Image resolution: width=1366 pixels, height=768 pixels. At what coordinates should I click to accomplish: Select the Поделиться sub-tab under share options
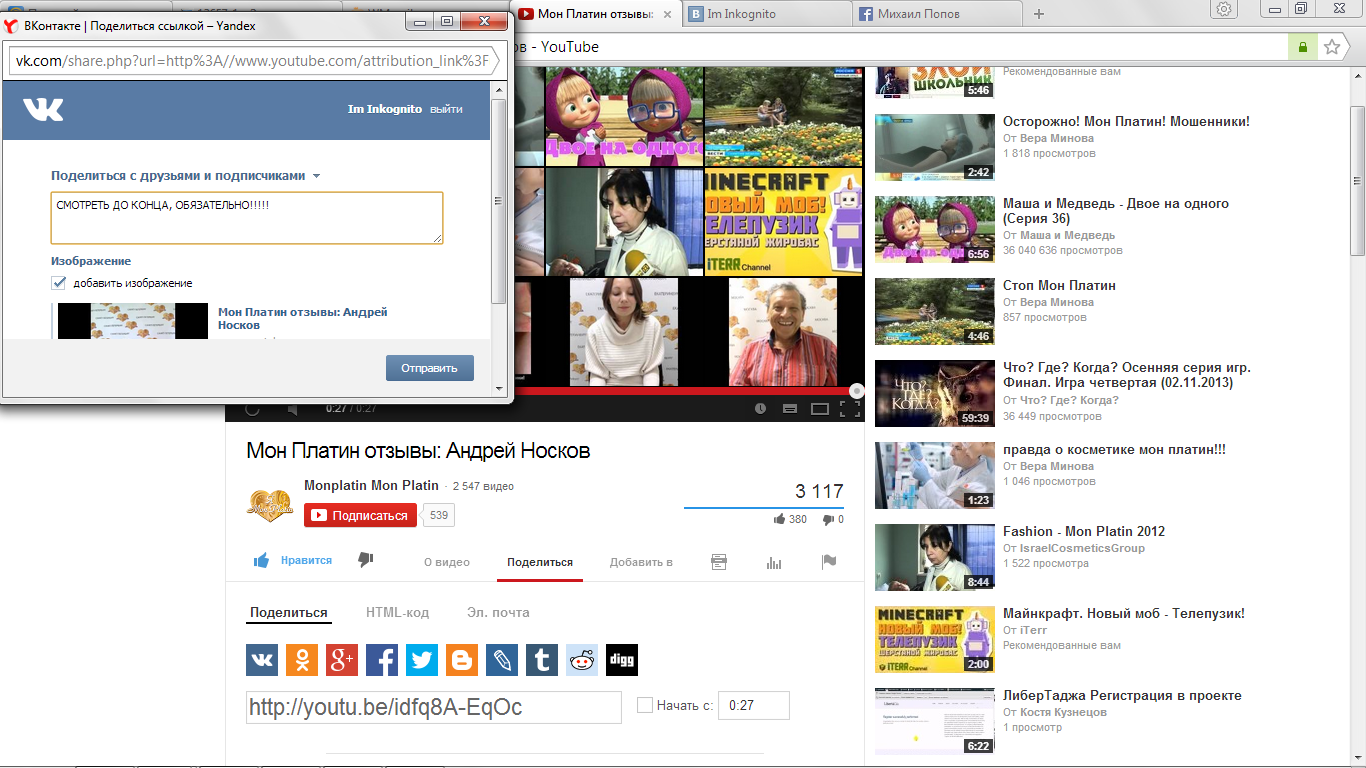(x=289, y=612)
